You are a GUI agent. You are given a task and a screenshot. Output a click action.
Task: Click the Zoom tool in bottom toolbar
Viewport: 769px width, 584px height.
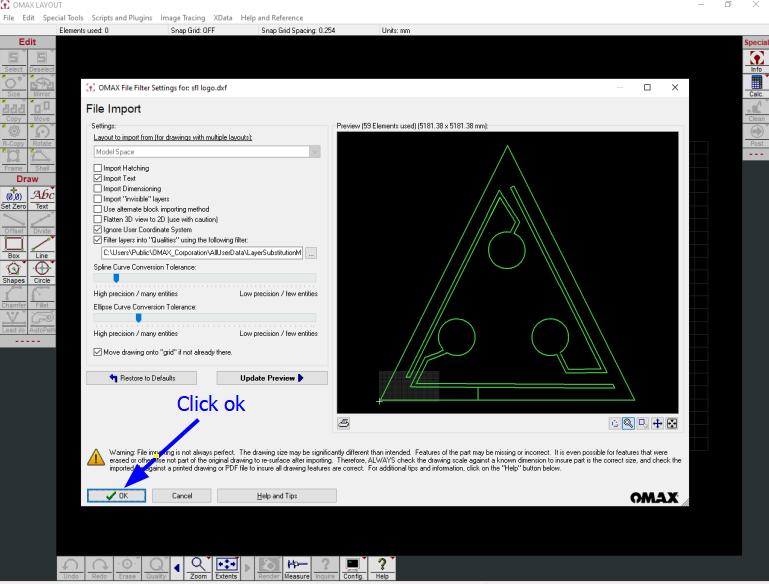tap(198, 569)
